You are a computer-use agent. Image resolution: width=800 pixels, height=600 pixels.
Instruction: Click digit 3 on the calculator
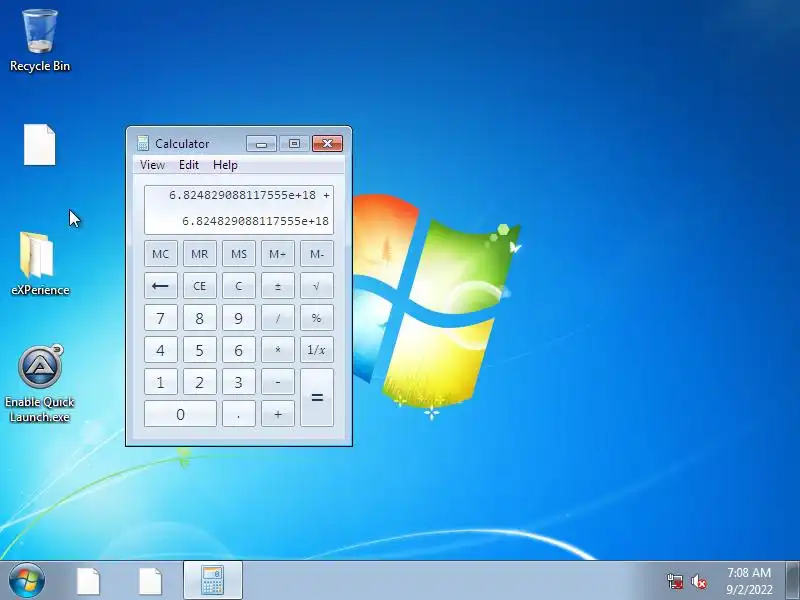click(x=239, y=382)
